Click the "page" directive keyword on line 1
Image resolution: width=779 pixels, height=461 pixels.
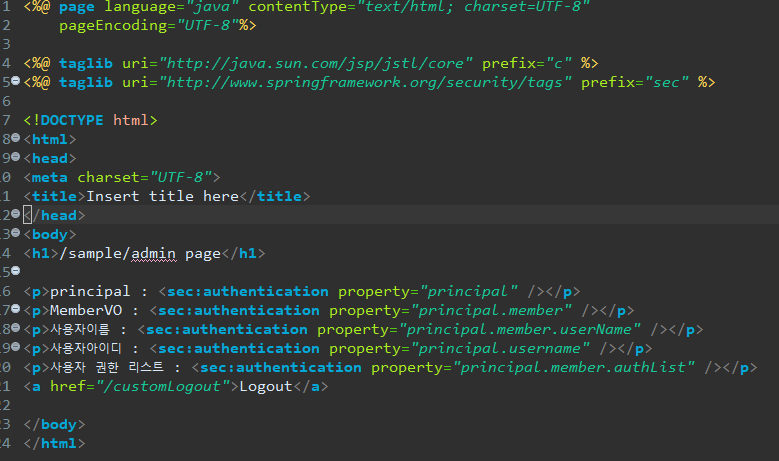click(x=77, y=7)
